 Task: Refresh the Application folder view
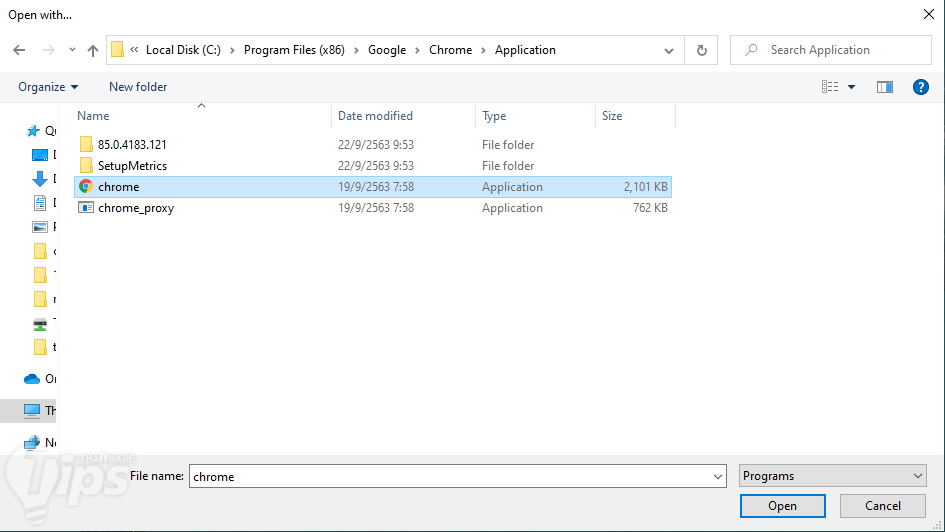(x=701, y=50)
